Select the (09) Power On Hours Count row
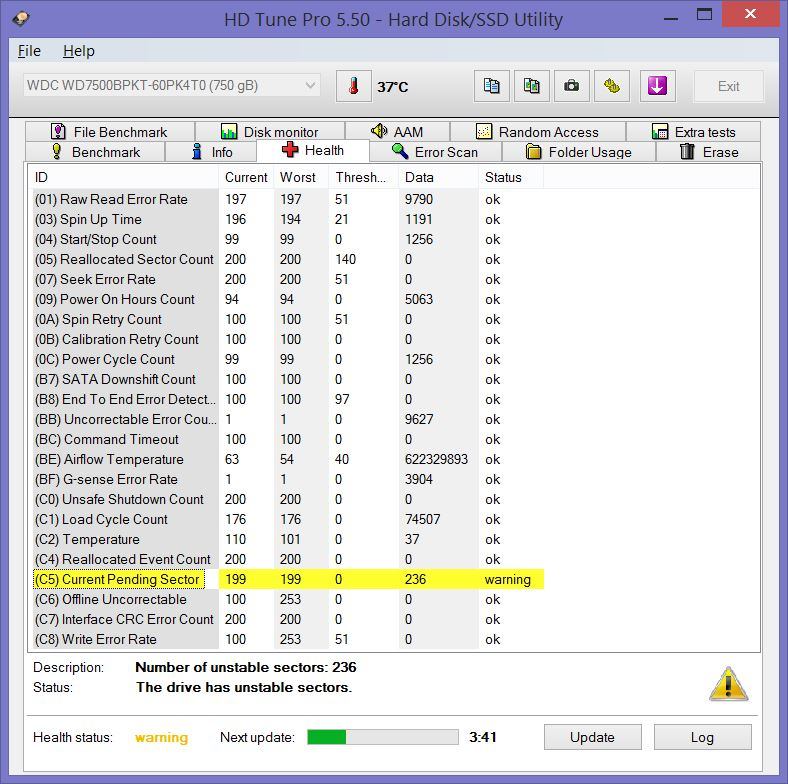This screenshot has width=788, height=784. coord(288,299)
